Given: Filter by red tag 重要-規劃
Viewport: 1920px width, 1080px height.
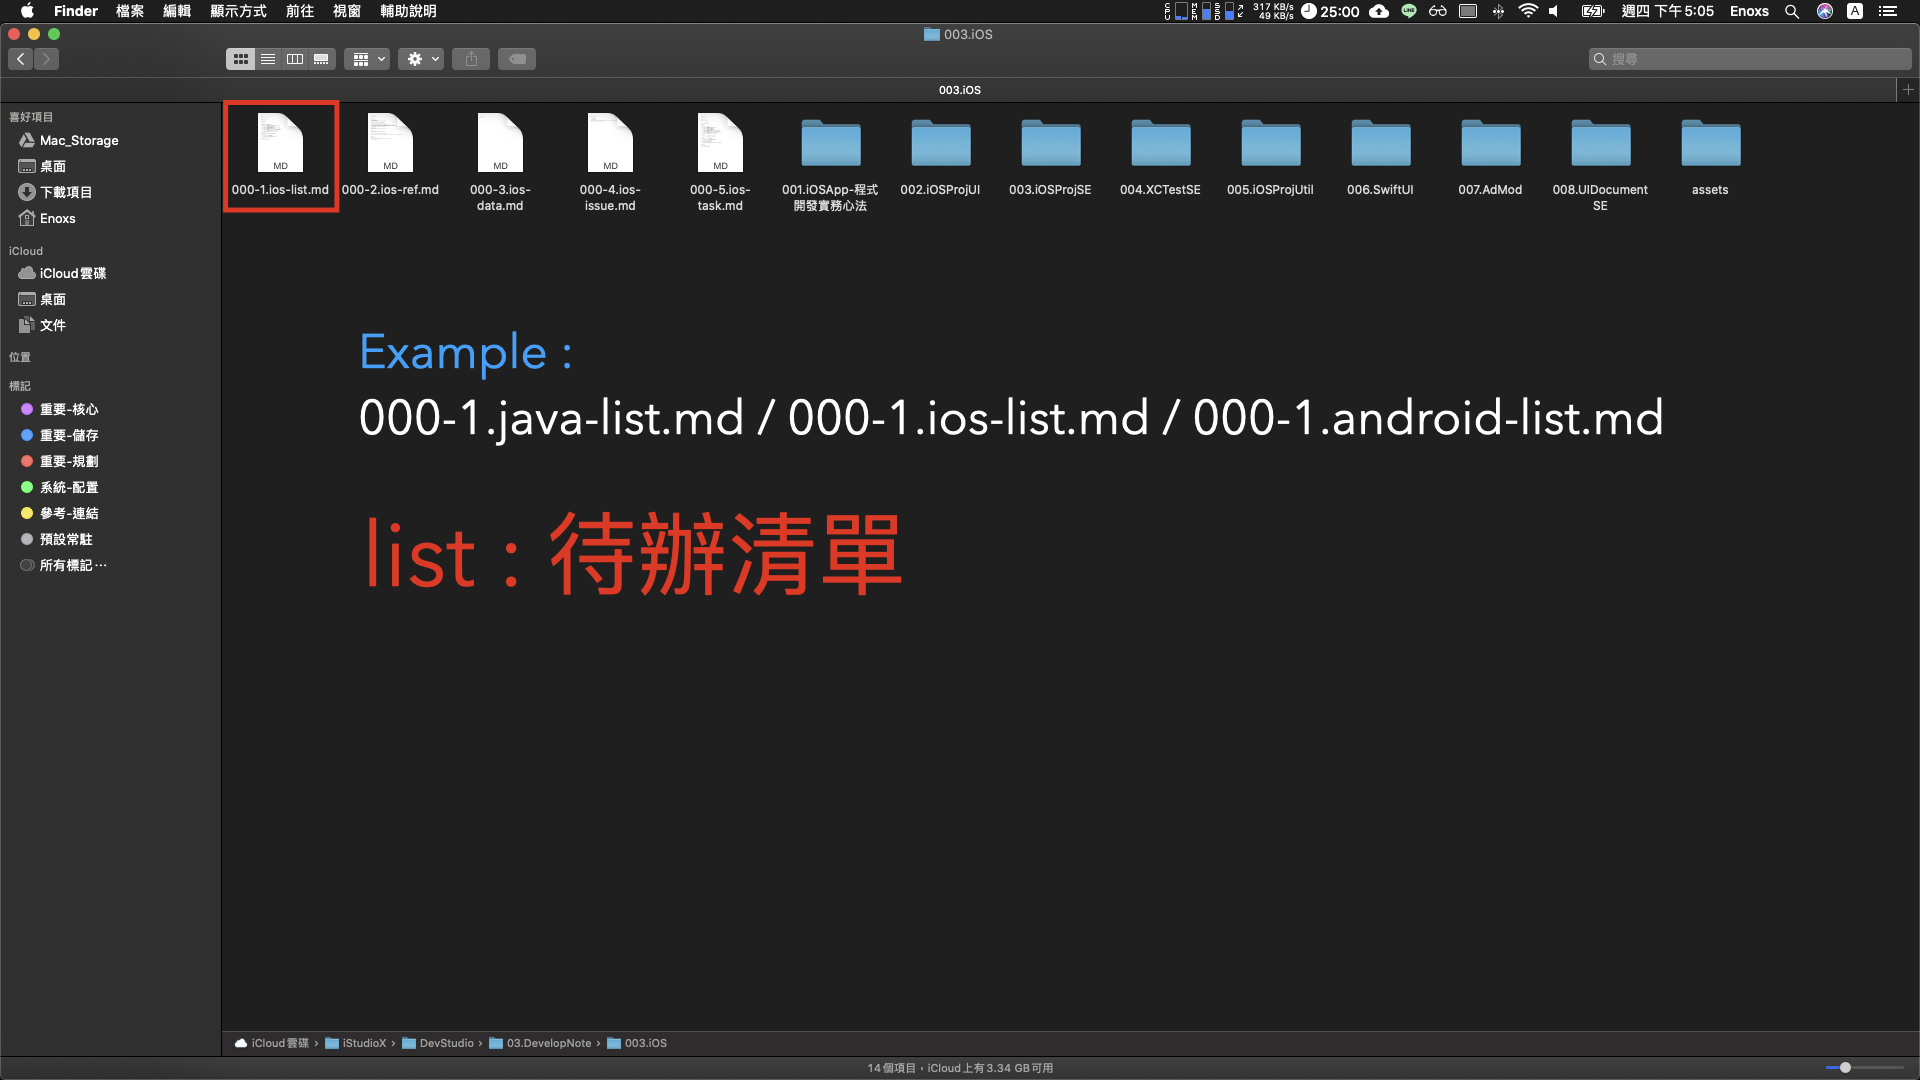Looking at the screenshot, I should [60, 461].
